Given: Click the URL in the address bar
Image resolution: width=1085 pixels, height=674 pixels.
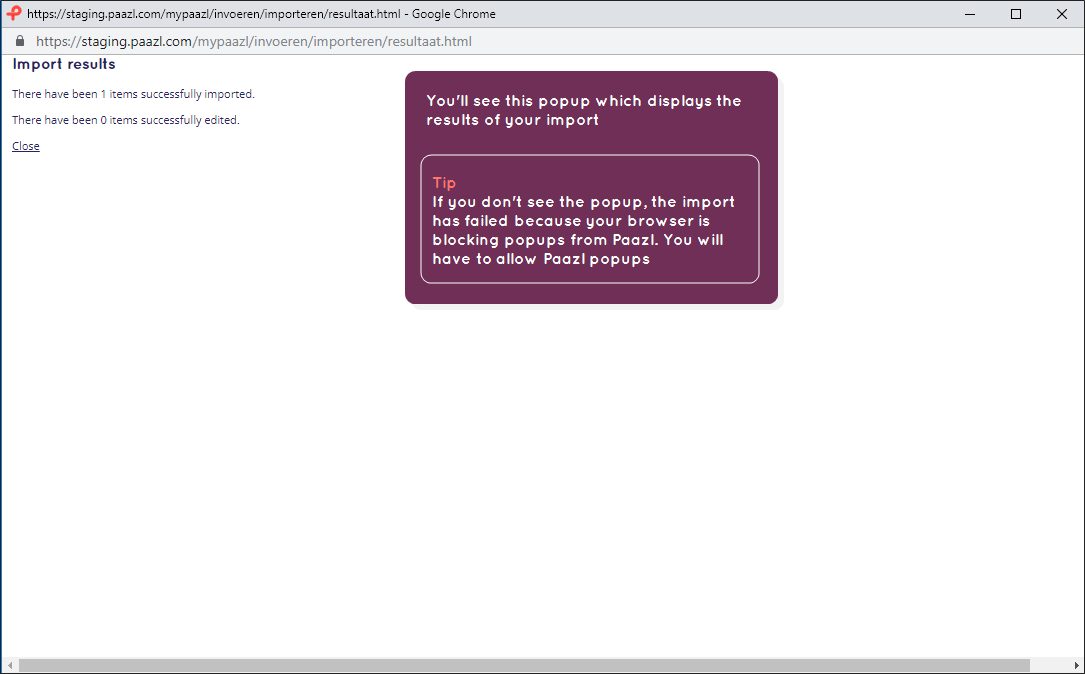Looking at the screenshot, I should pos(254,42).
